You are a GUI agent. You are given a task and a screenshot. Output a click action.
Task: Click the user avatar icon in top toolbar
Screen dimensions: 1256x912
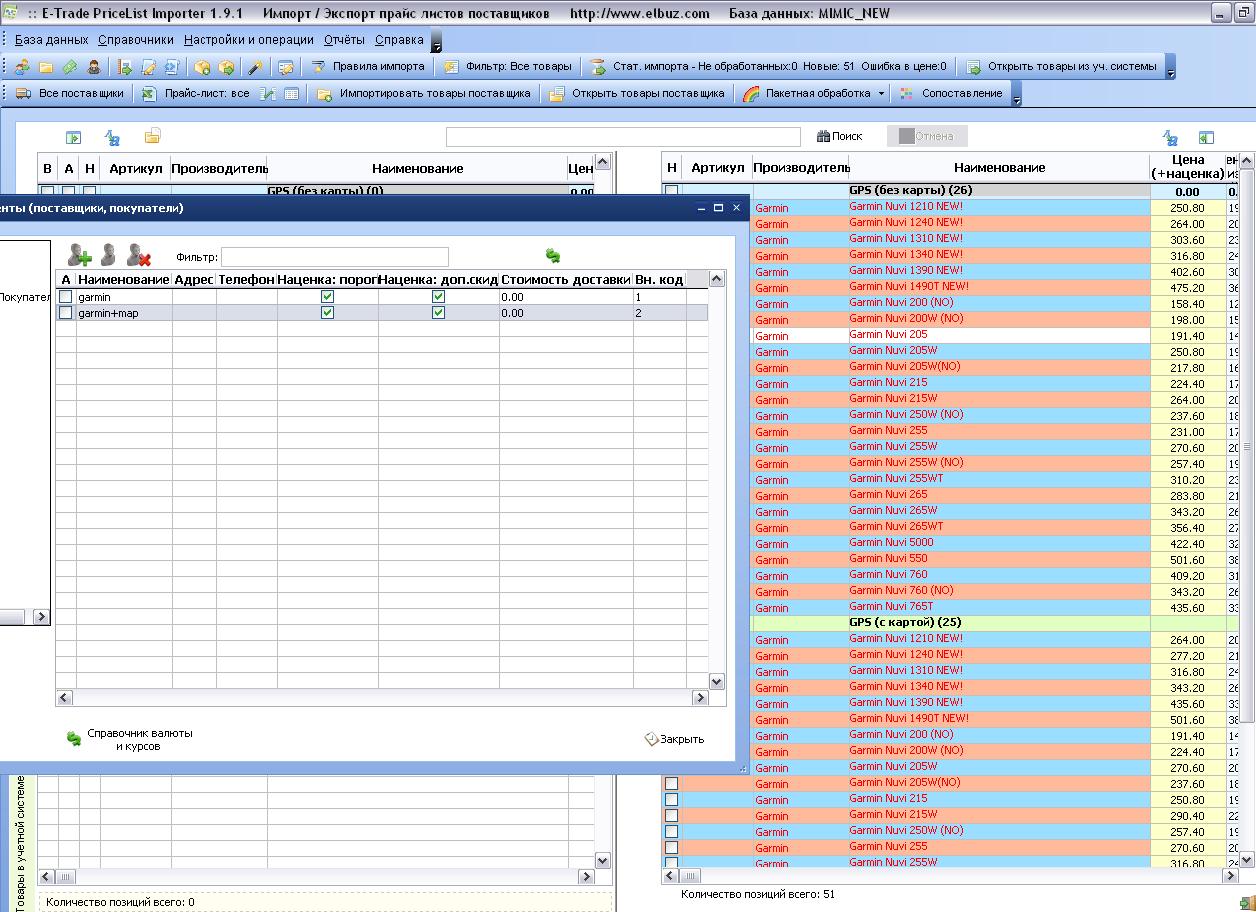(93, 67)
